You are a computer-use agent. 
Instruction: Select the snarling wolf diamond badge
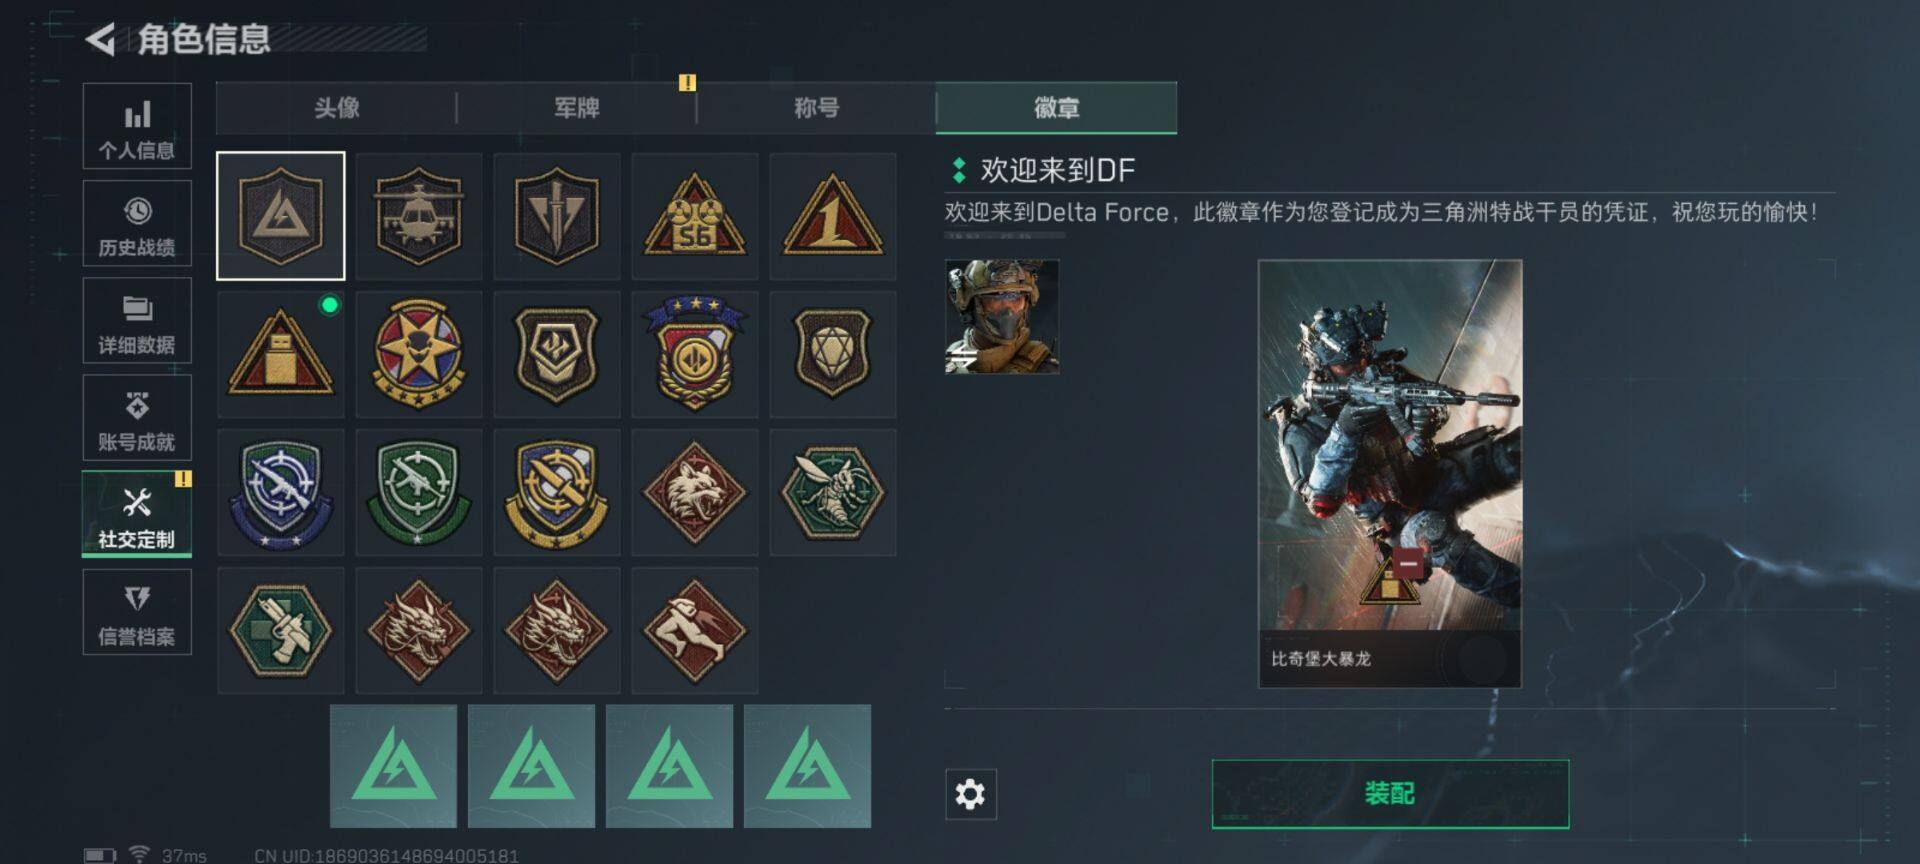pyautogui.click(x=695, y=493)
